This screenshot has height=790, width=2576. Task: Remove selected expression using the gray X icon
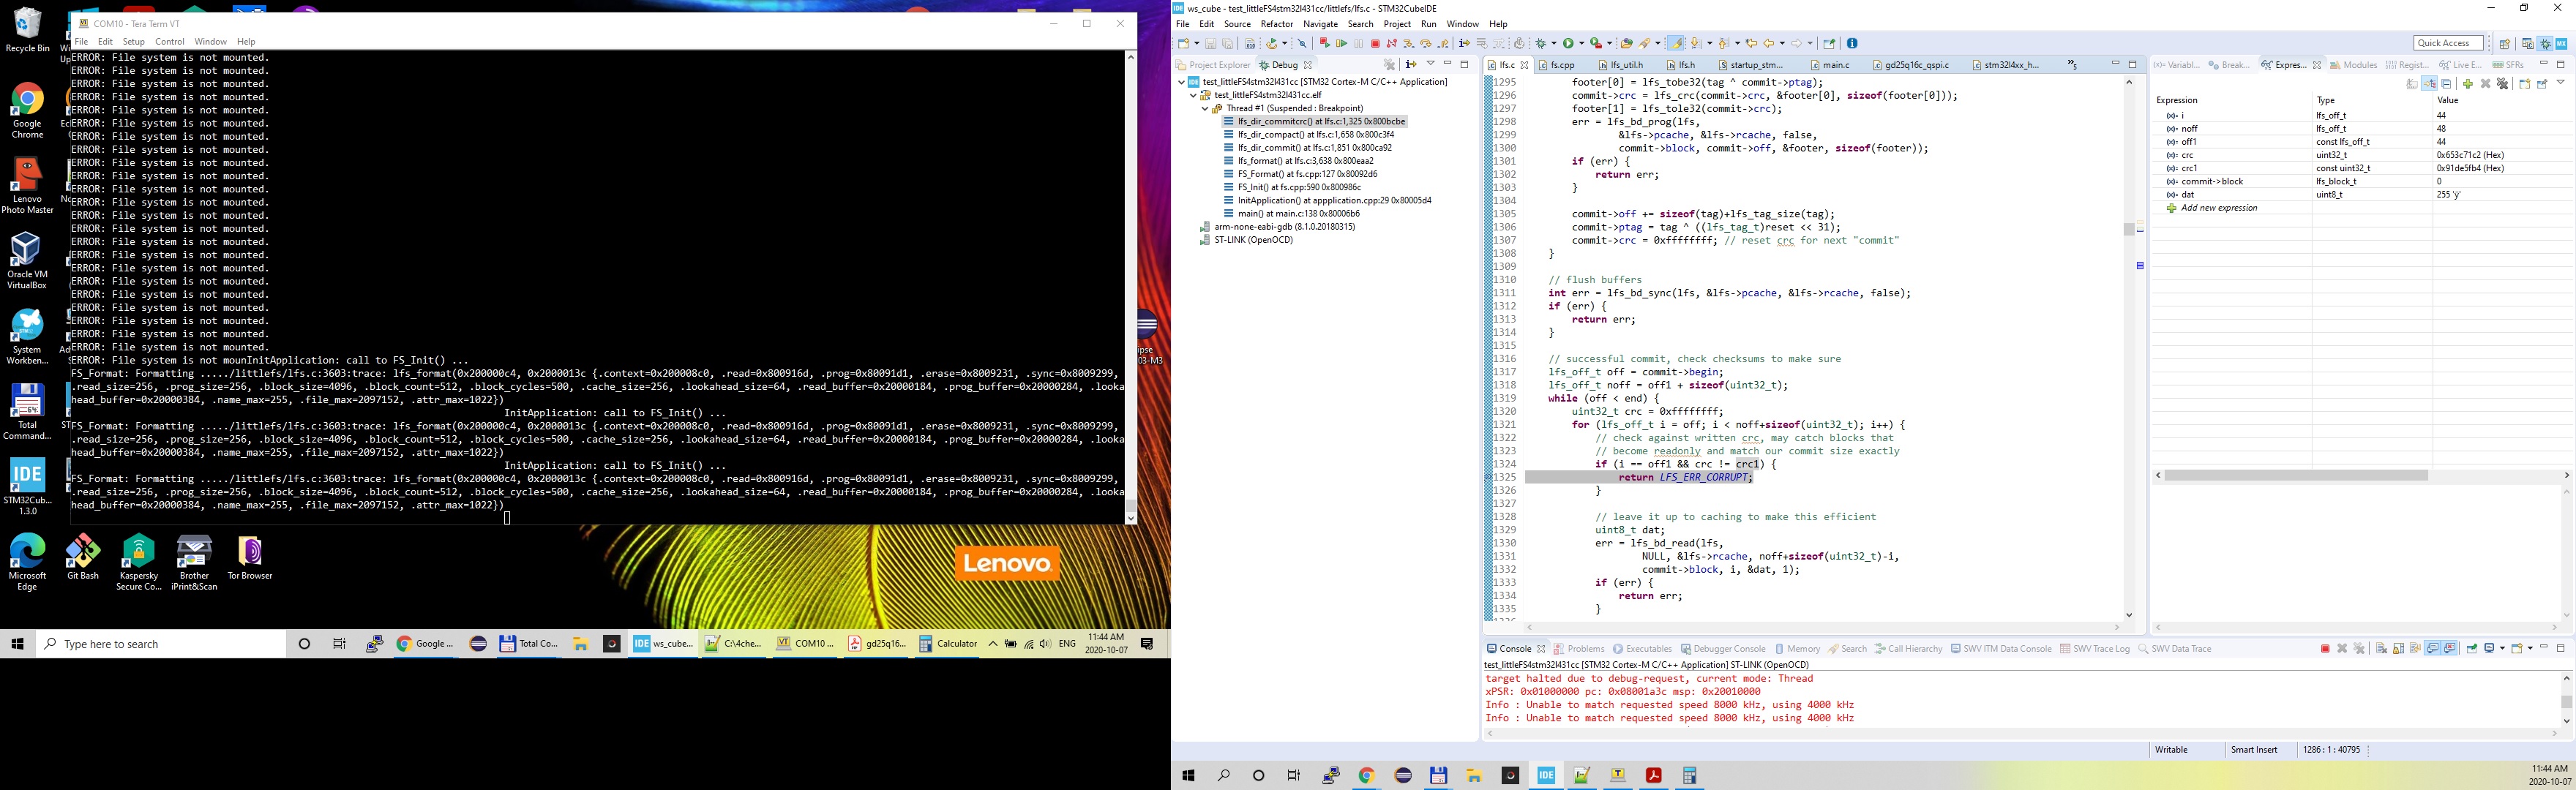[x=2487, y=84]
